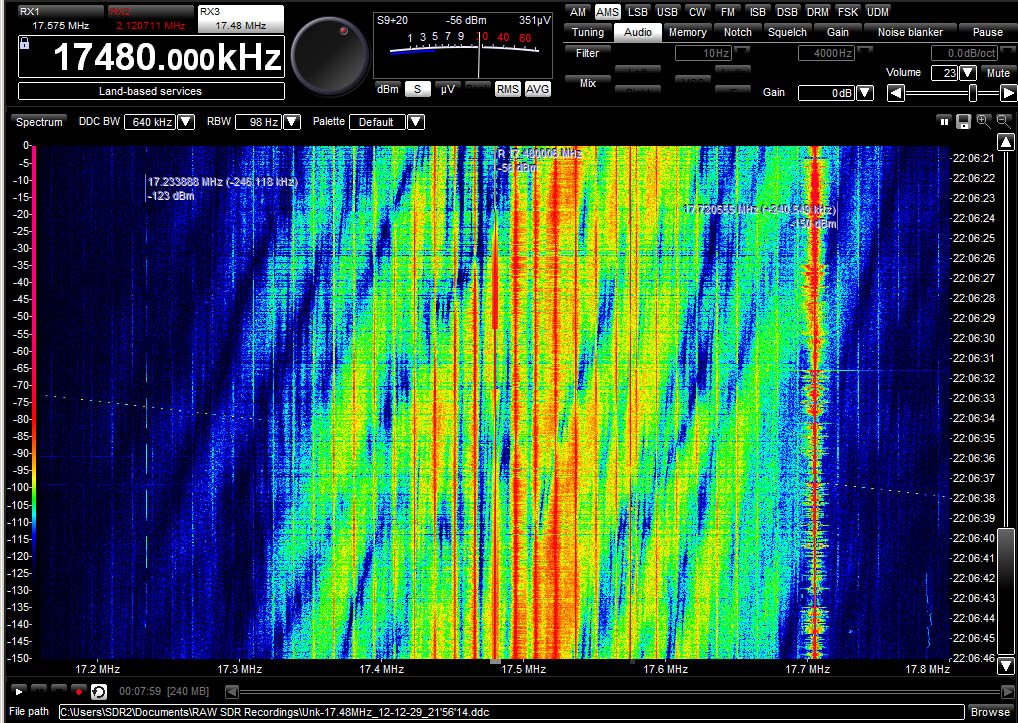
Task: Zoom out of the spectrum with magnifier minus
Action: click(1004, 121)
